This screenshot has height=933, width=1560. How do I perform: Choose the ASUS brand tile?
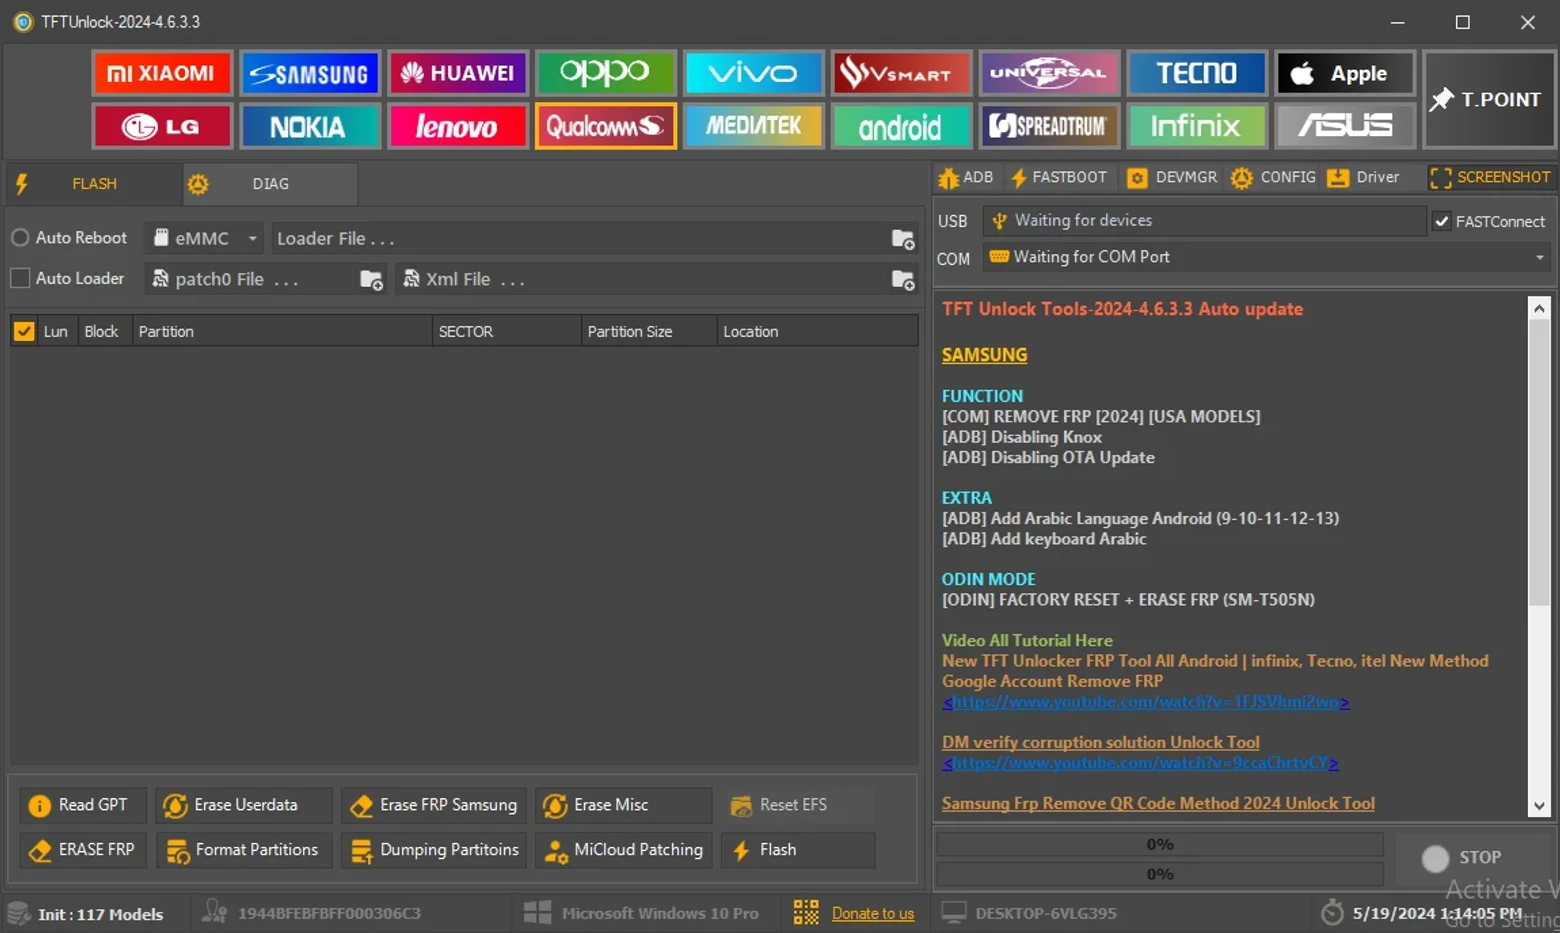(x=1345, y=126)
